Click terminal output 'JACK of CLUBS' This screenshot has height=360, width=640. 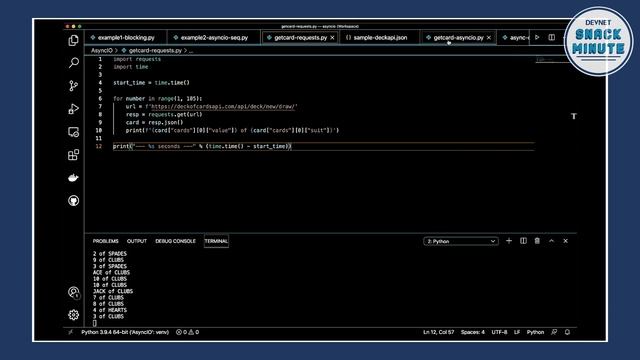pyautogui.click(x=113, y=291)
